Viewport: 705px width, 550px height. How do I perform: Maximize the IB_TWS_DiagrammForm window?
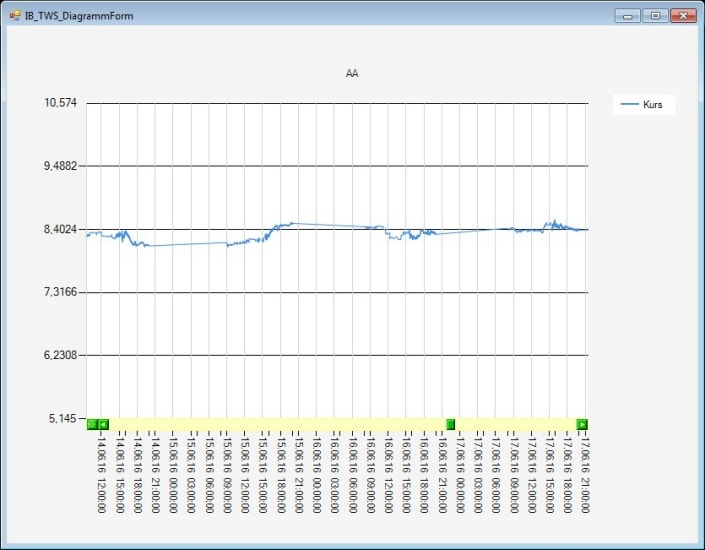pyautogui.click(x=655, y=16)
